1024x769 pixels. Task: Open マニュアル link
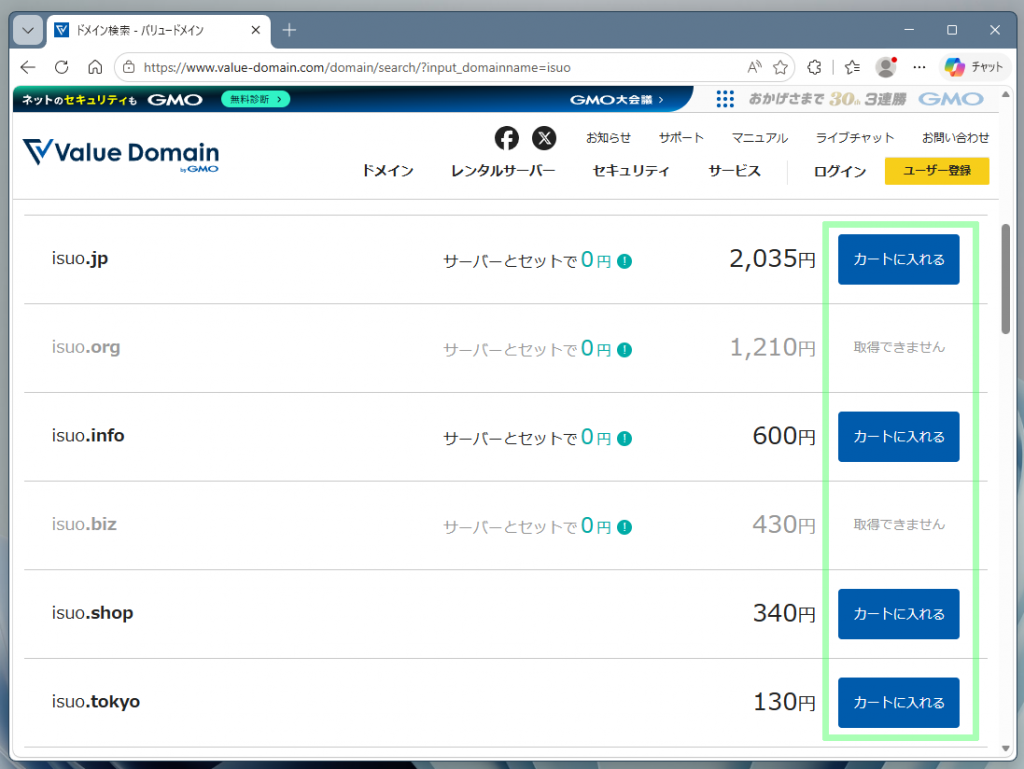[x=760, y=138]
